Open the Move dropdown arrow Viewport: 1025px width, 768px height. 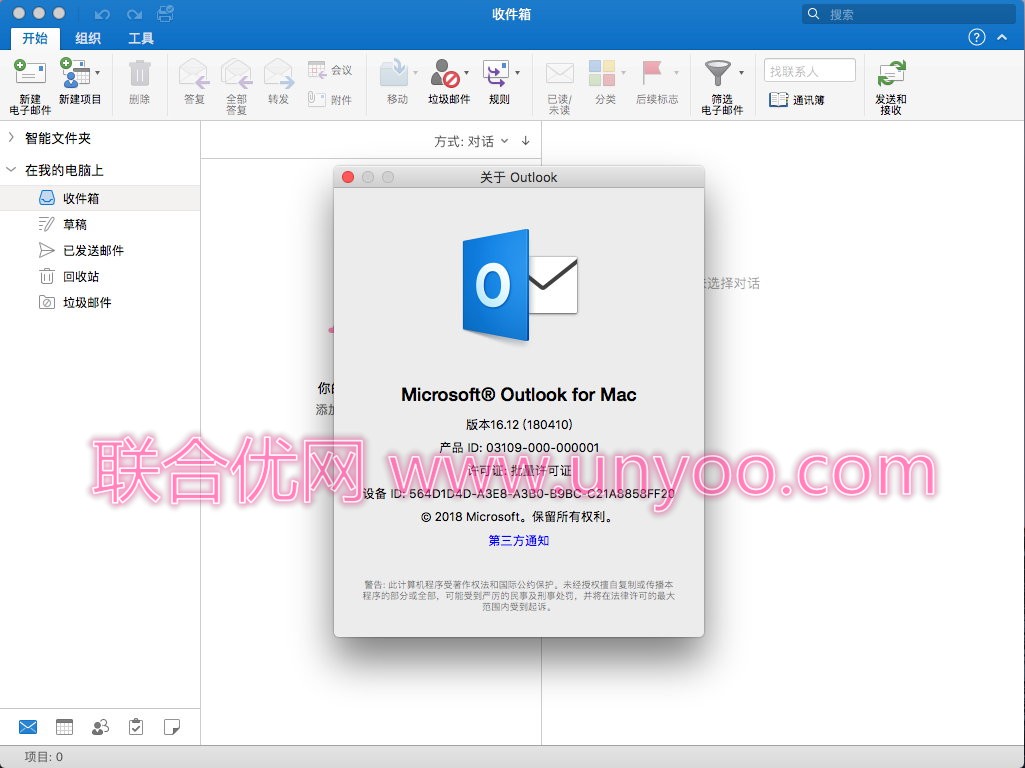click(x=415, y=73)
